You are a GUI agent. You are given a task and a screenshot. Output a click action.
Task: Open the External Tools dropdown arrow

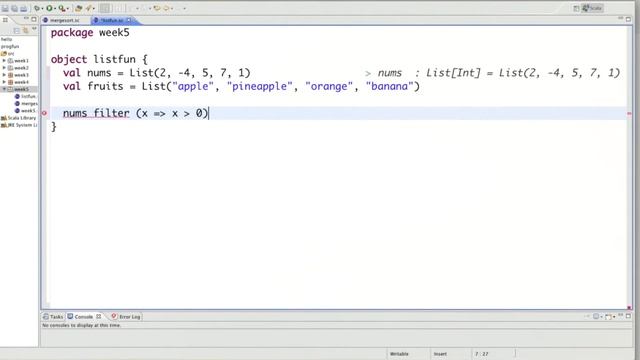tap(68, 9)
